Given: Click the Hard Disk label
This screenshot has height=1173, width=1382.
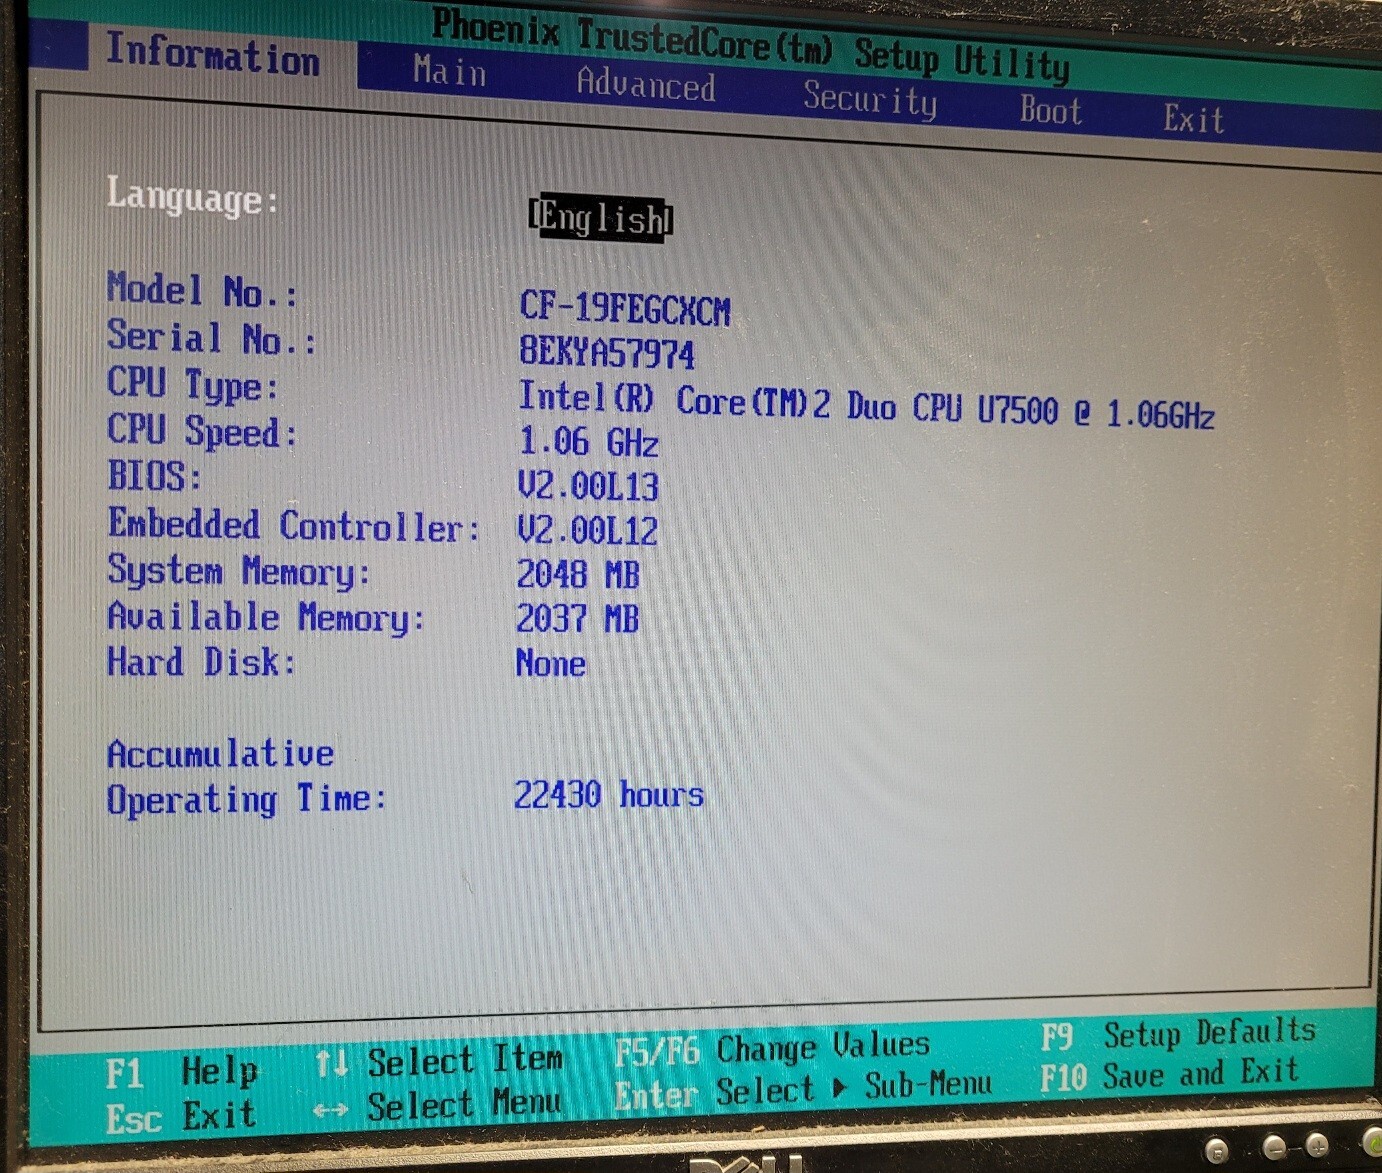Looking at the screenshot, I should 201,662.
